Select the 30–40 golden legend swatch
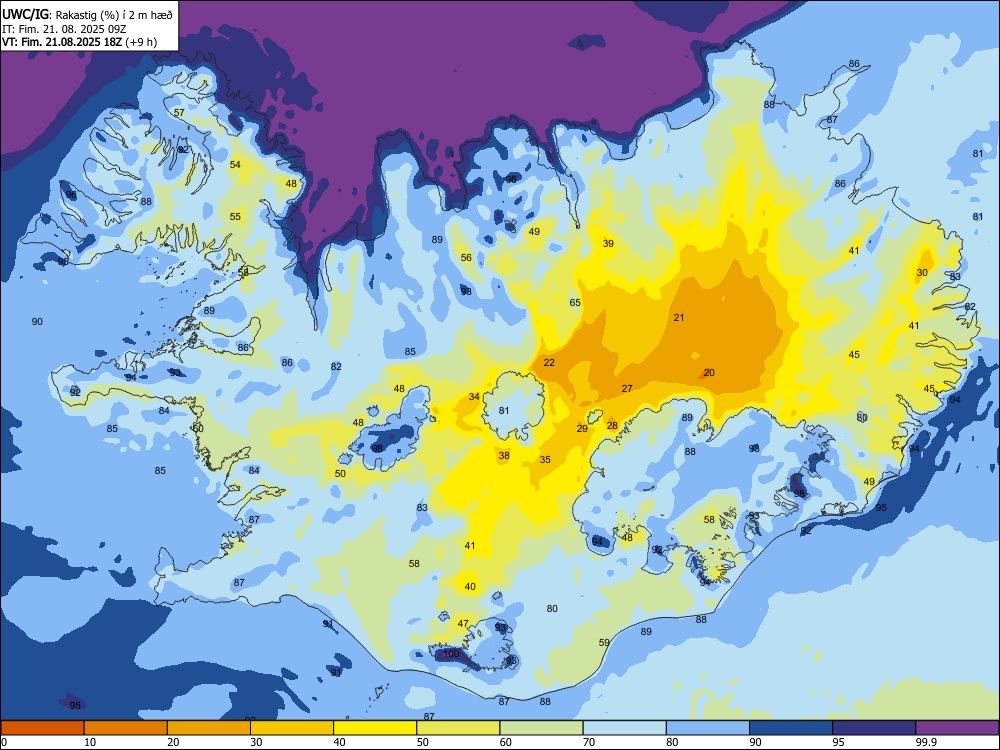 (292, 728)
